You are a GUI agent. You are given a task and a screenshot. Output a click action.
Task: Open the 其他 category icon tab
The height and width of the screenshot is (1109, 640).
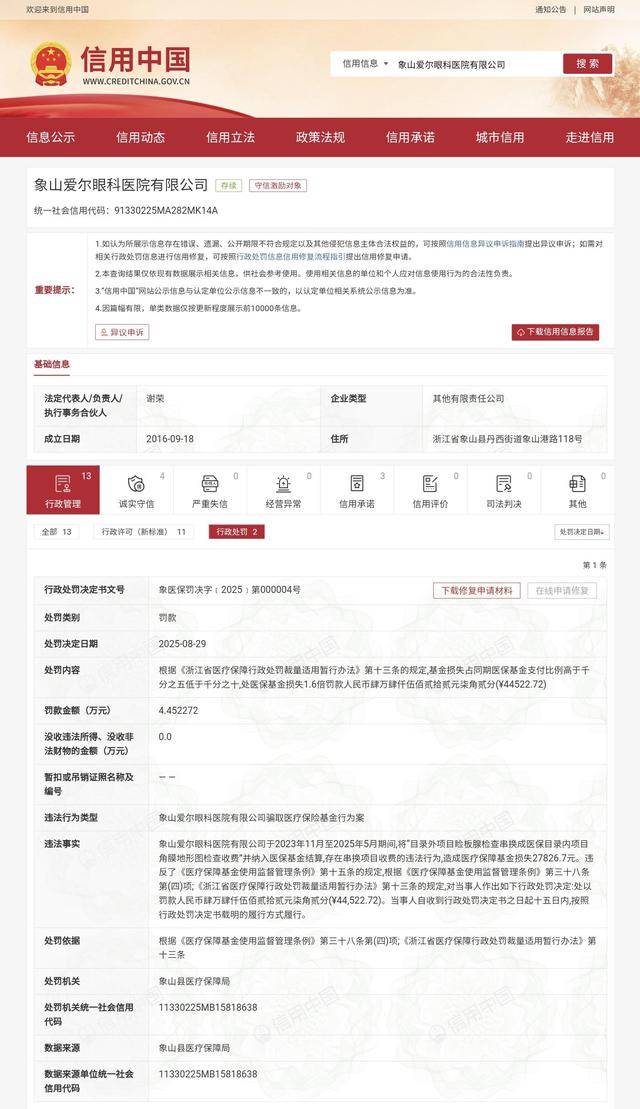577,490
